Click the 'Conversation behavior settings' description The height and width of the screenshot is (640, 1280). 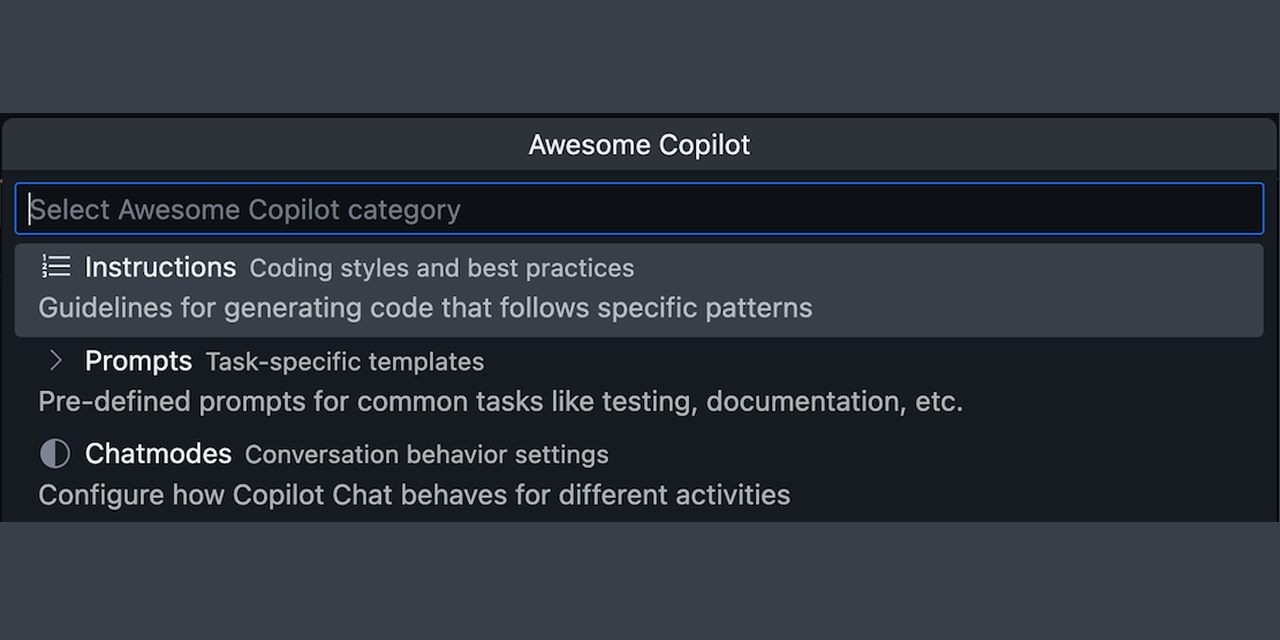[426, 454]
